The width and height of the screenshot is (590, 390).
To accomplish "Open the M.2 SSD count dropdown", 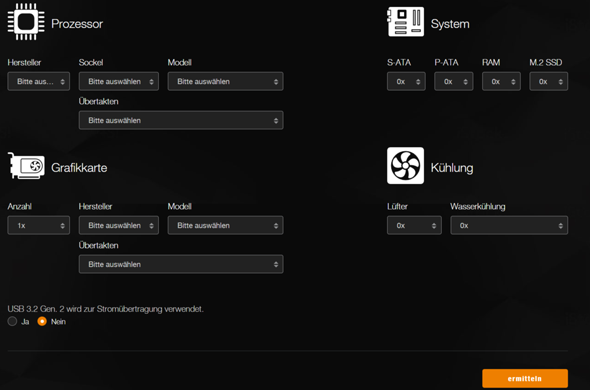I will (549, 81).
